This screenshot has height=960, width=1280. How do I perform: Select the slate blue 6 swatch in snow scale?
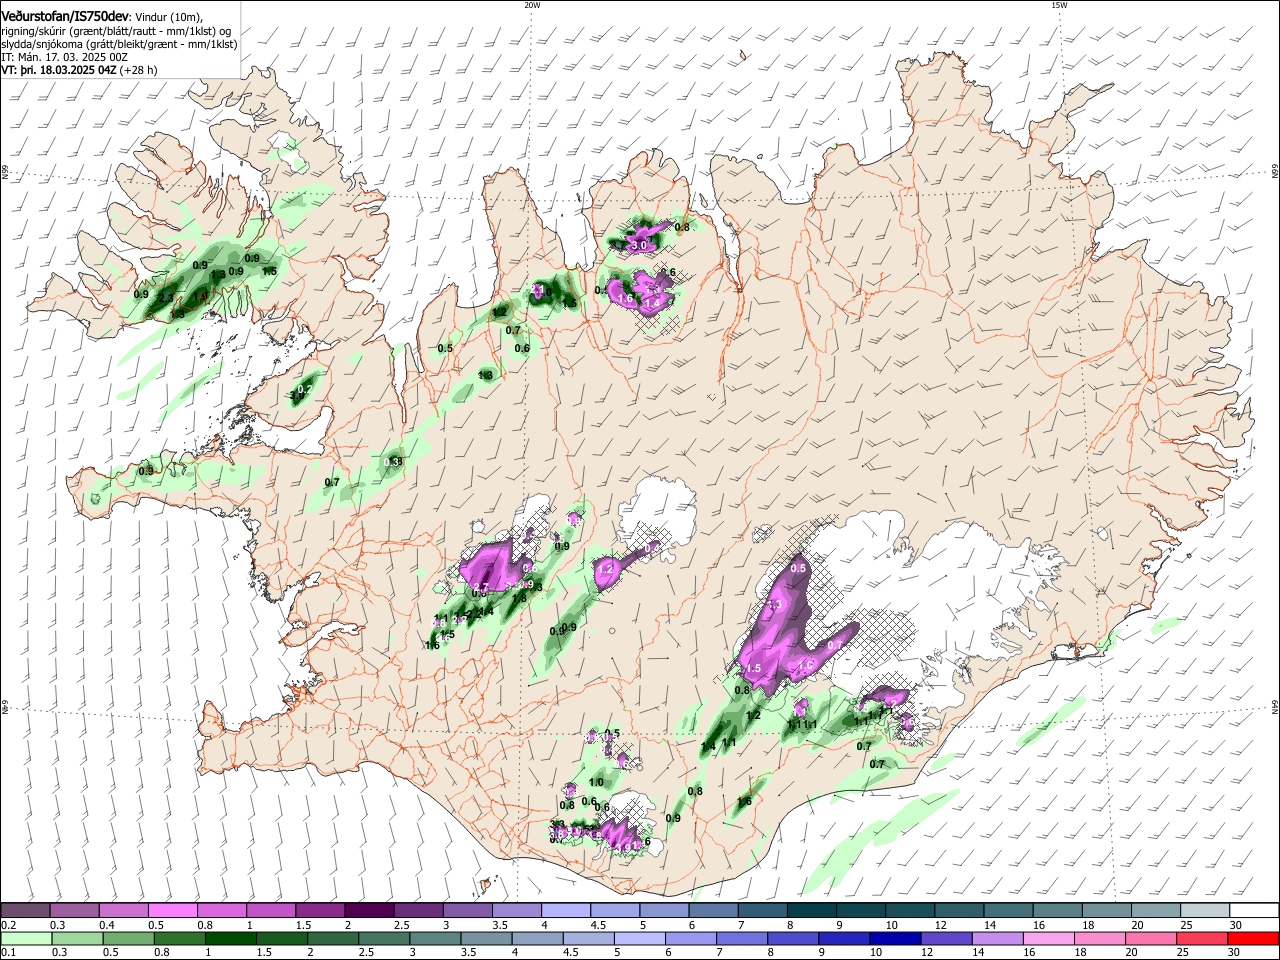coord(713,910)
